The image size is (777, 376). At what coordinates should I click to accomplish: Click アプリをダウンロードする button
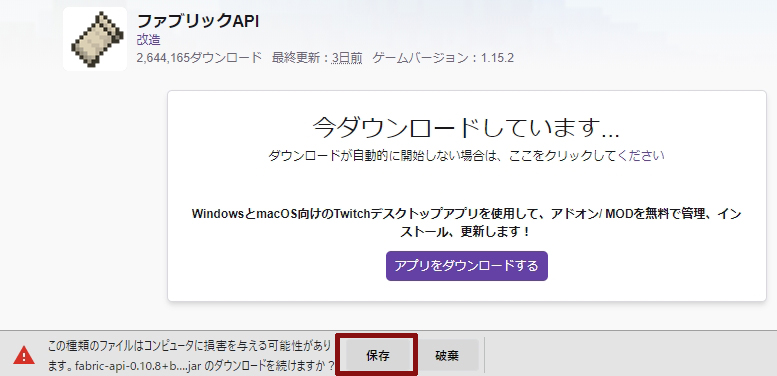coord(466,266)
